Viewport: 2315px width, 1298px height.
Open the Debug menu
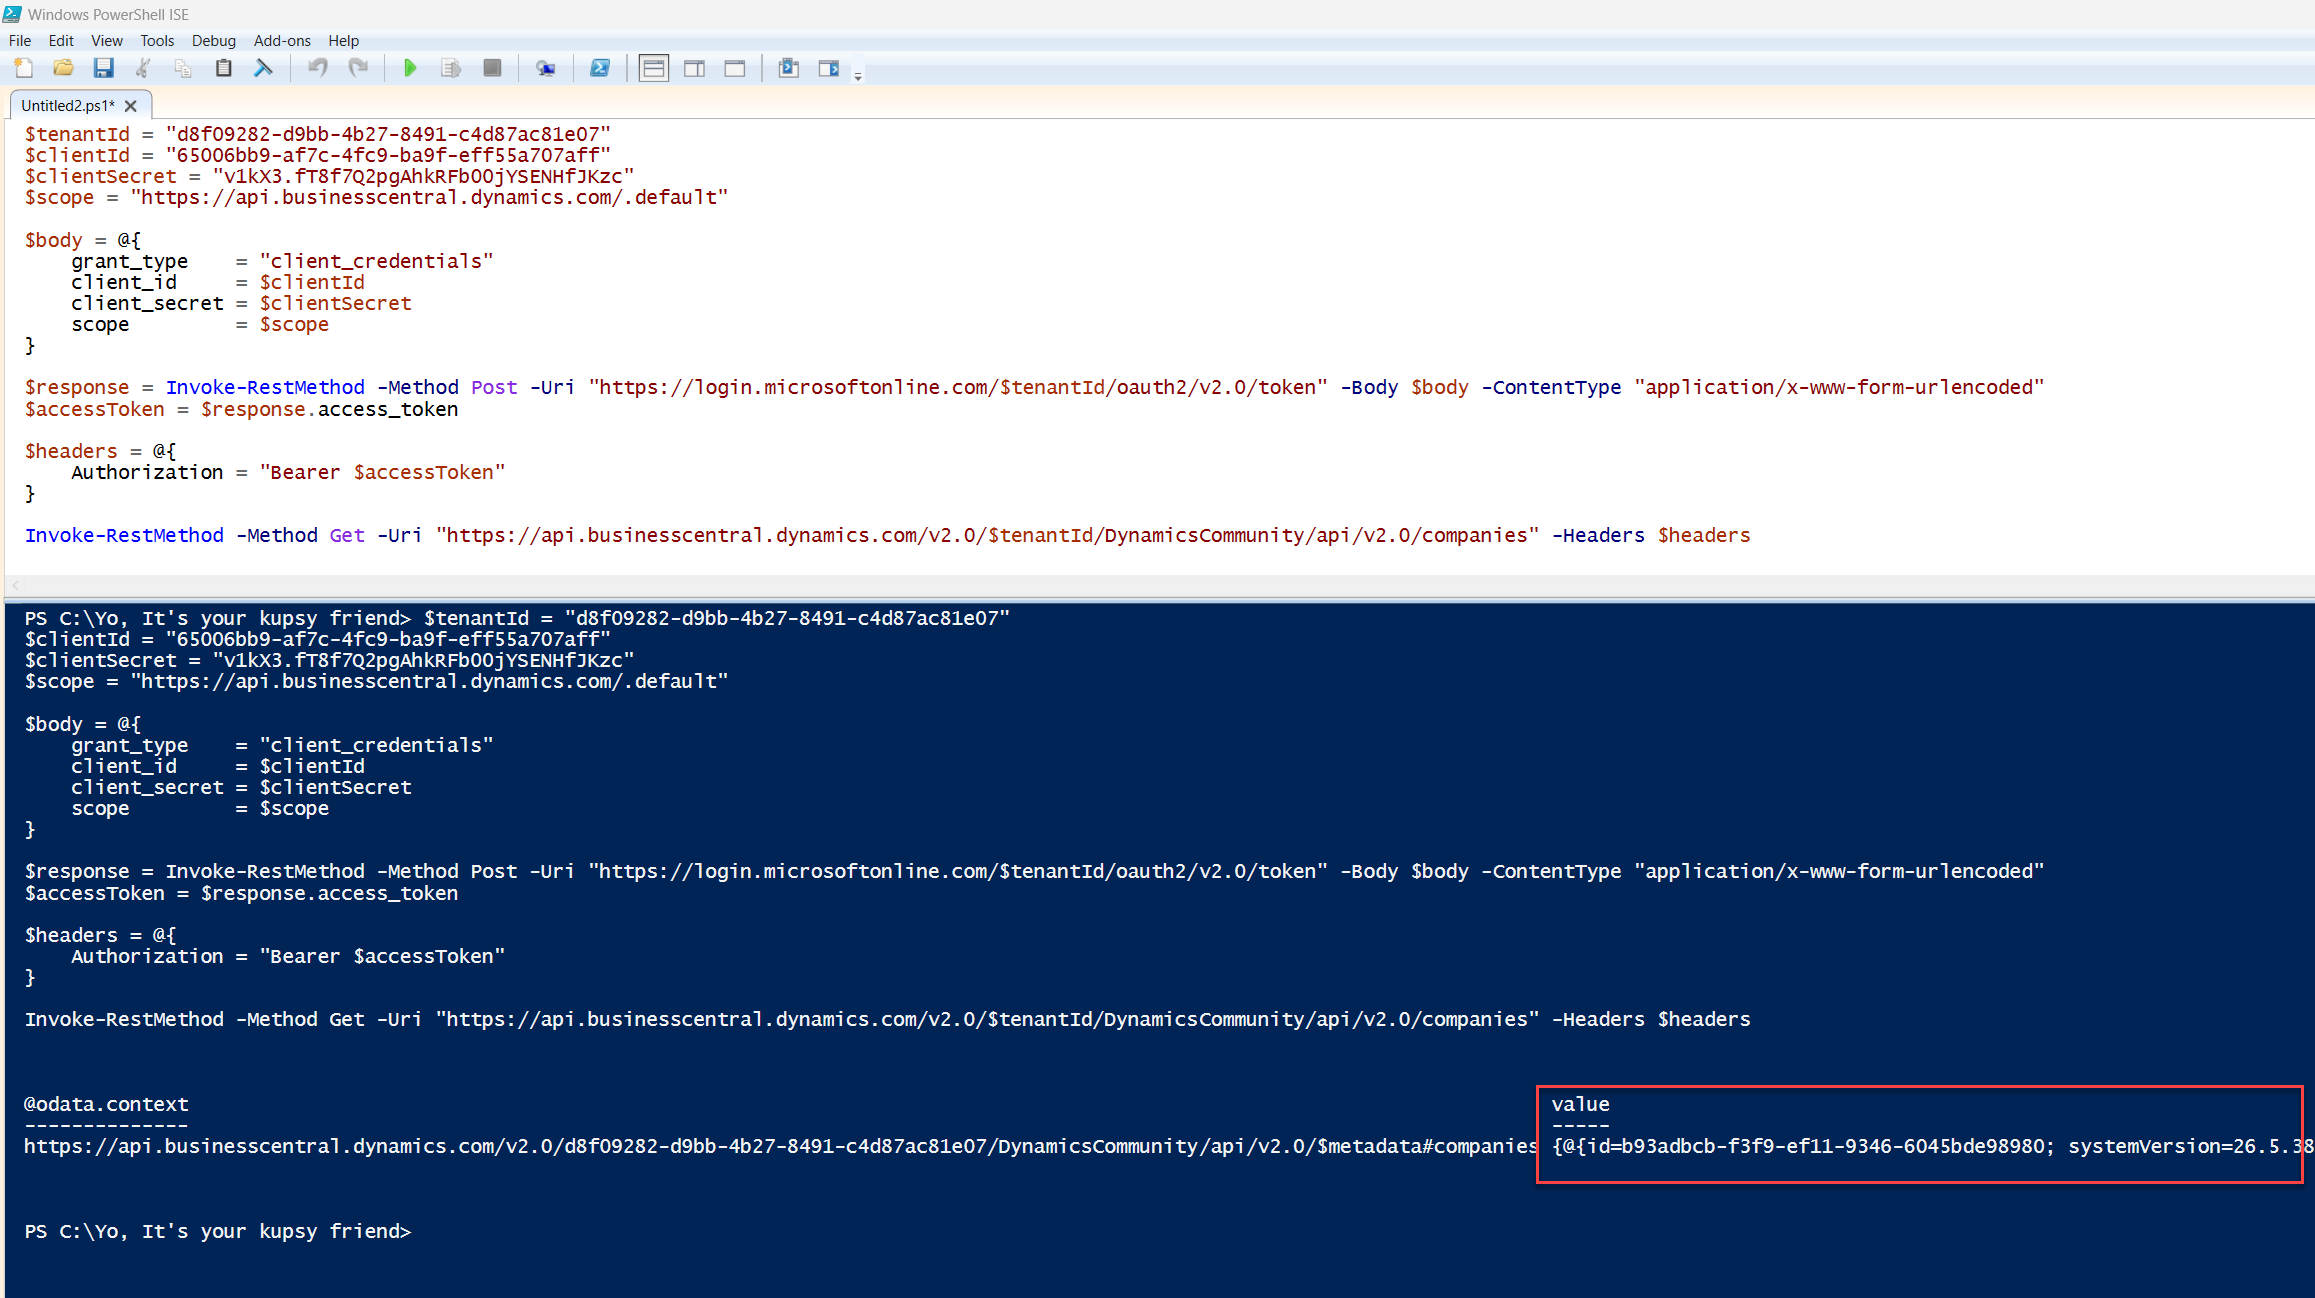pyautogui.click(x=213, y=41)
